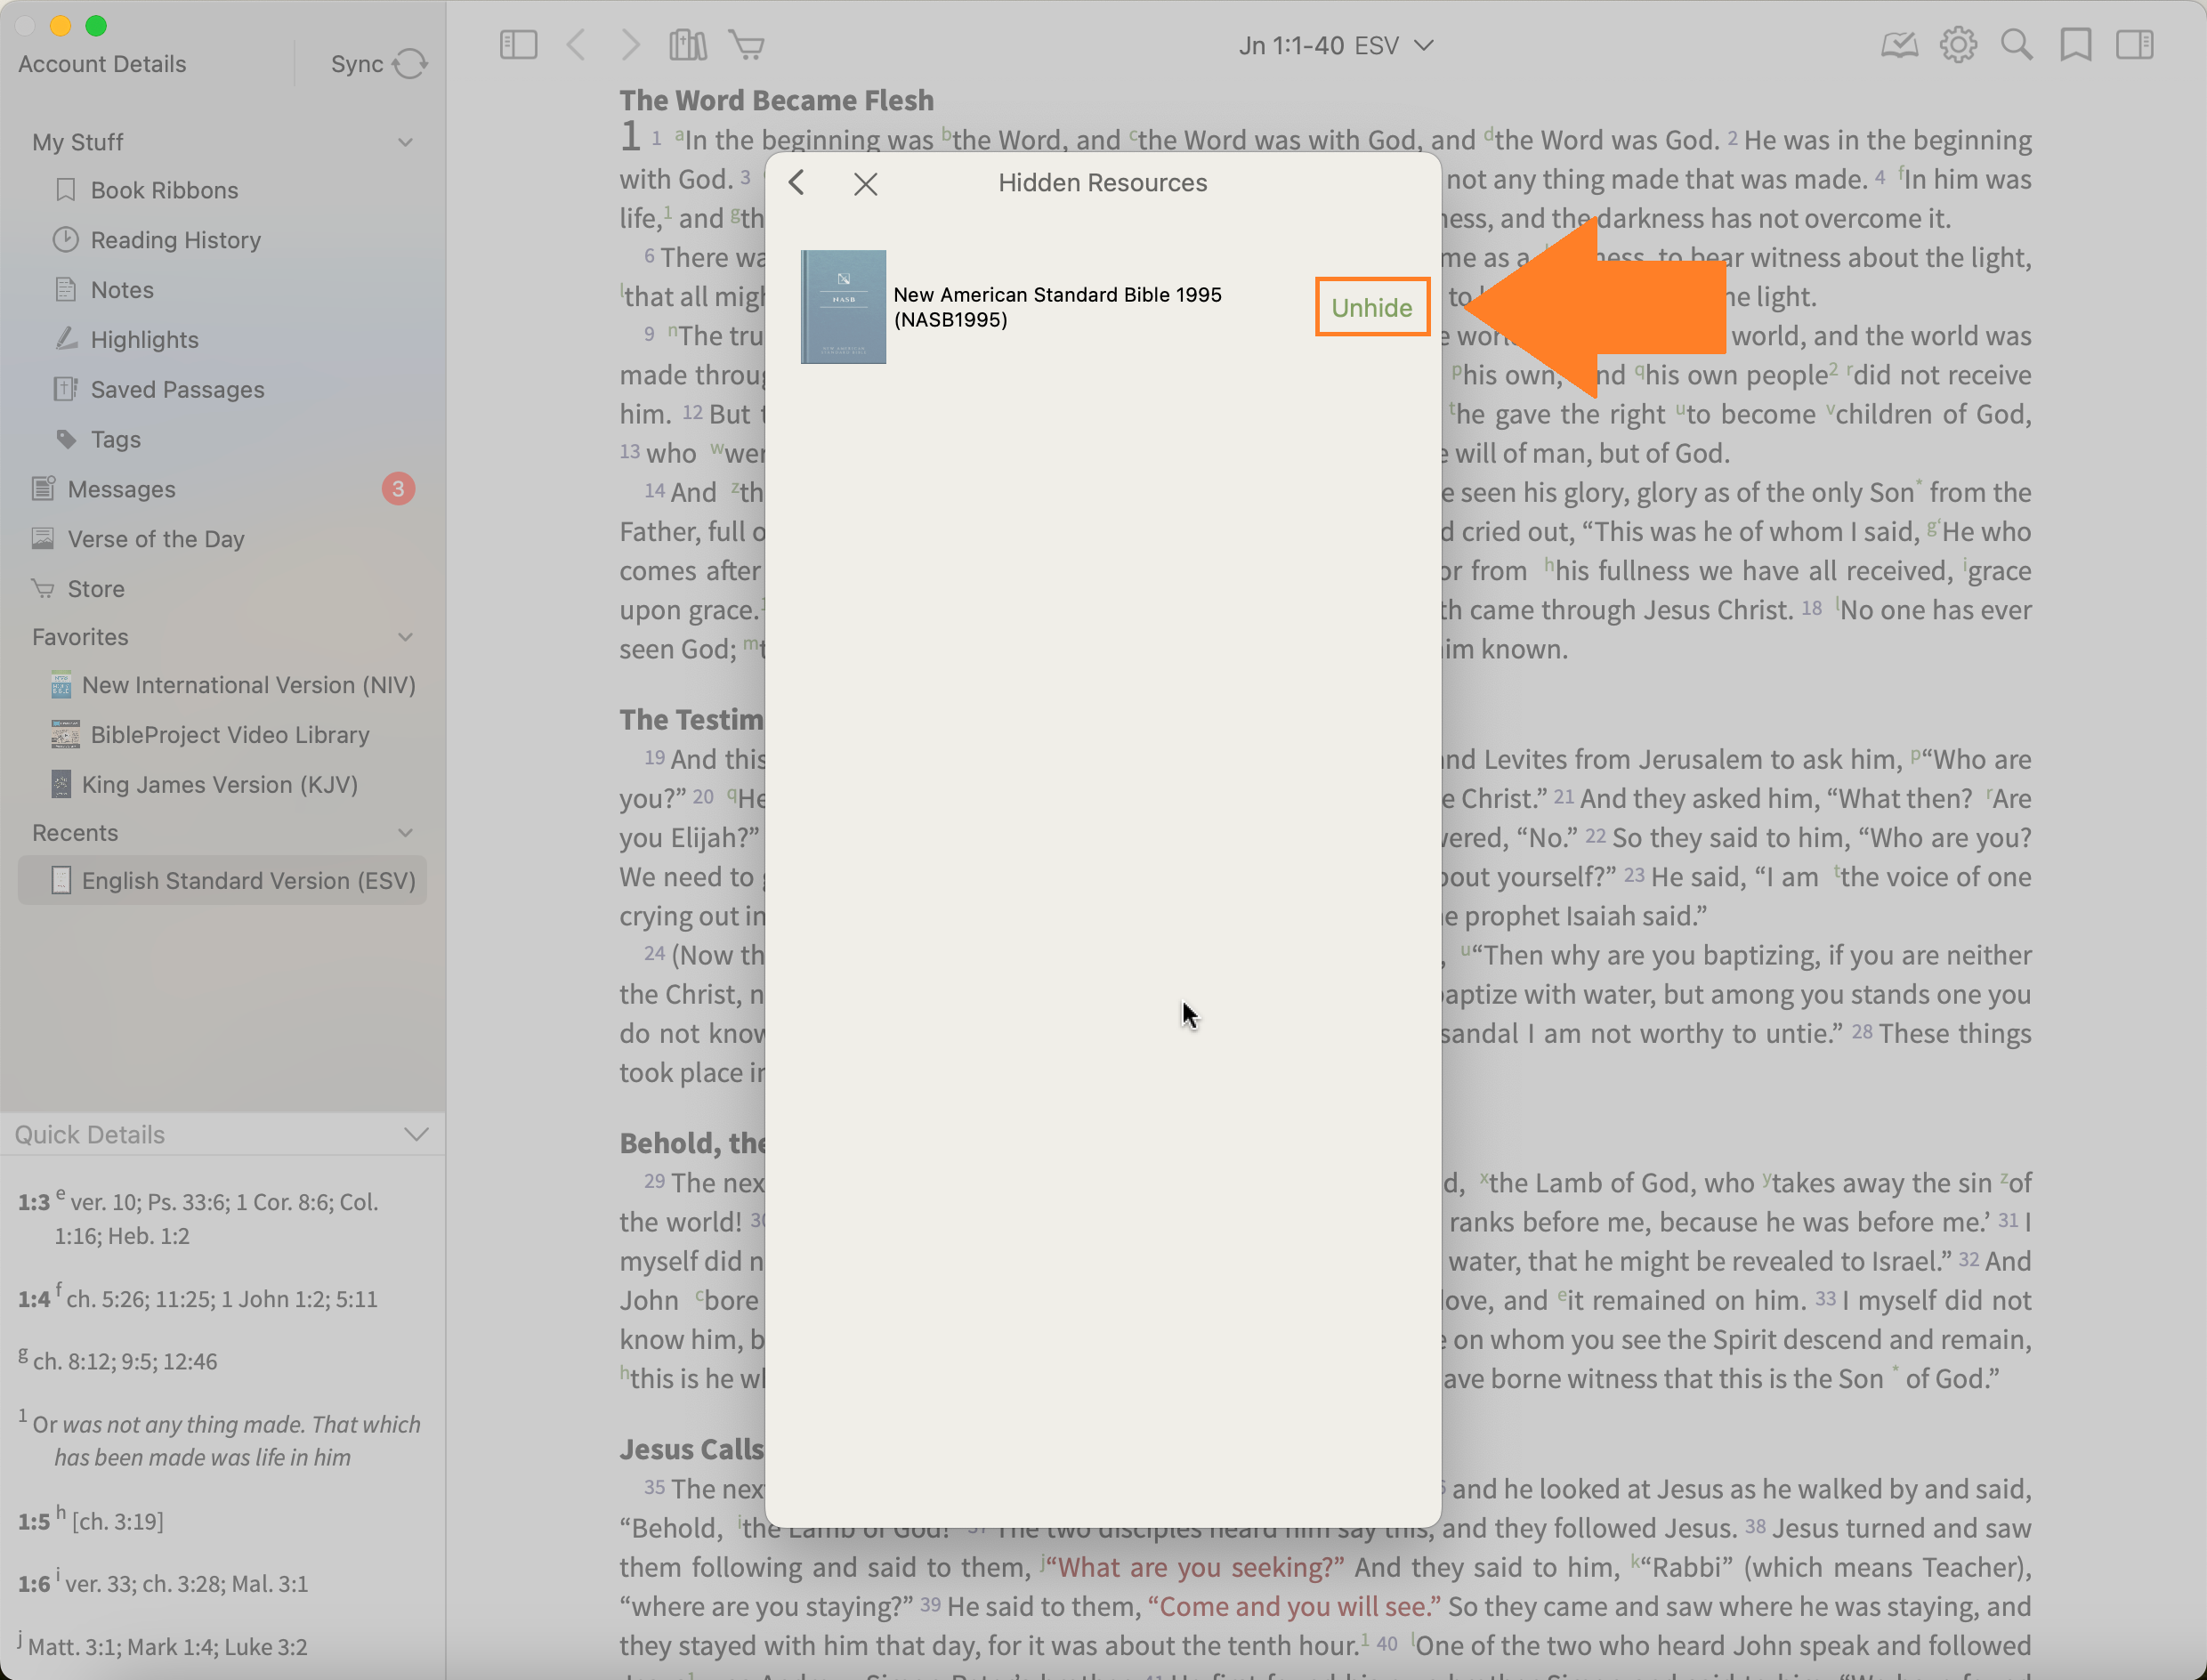Go back in Hidden Resources dialog
This screenshot has height=1680, width=2207.
click(797, 183)
